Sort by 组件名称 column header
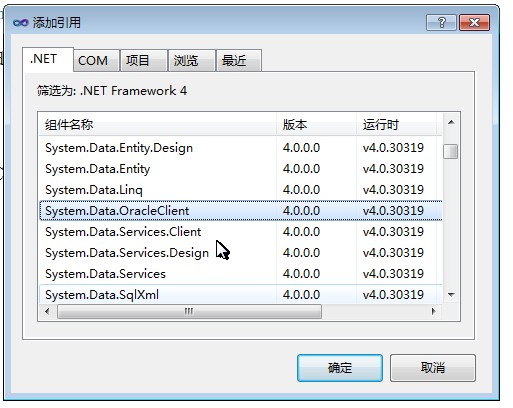 158,125
